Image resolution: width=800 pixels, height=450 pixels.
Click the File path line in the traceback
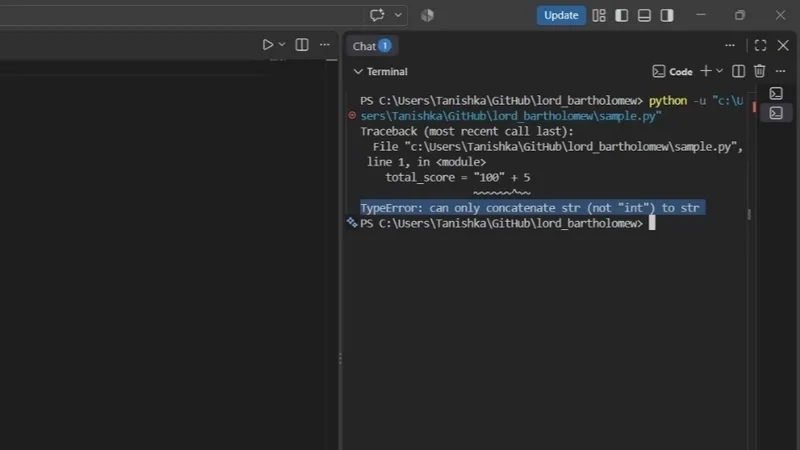(x=558, y=147)
